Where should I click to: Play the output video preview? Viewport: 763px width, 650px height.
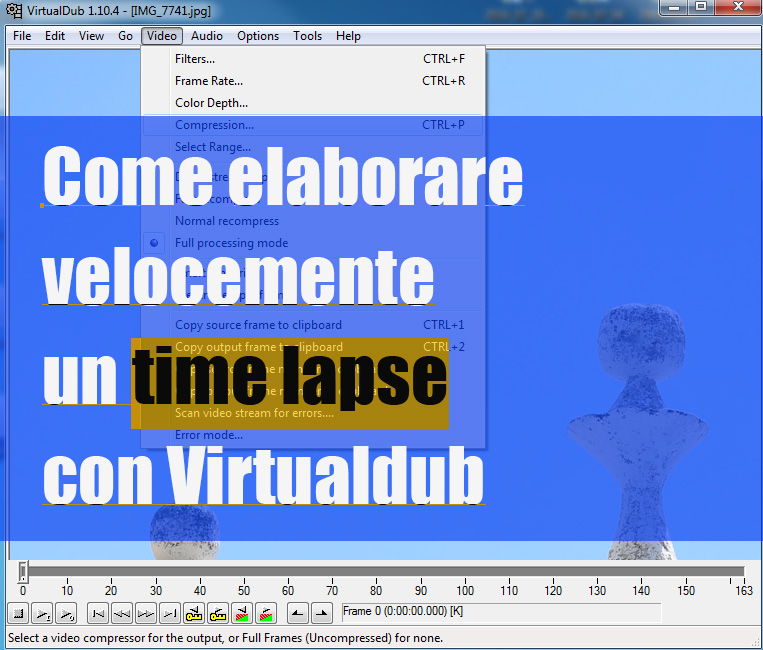coord(66,614)
